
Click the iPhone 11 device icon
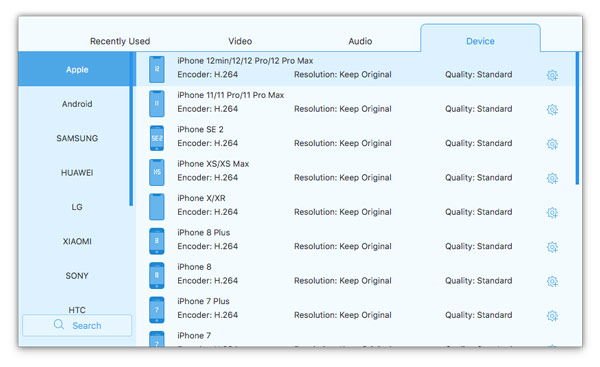click(157, 104)
